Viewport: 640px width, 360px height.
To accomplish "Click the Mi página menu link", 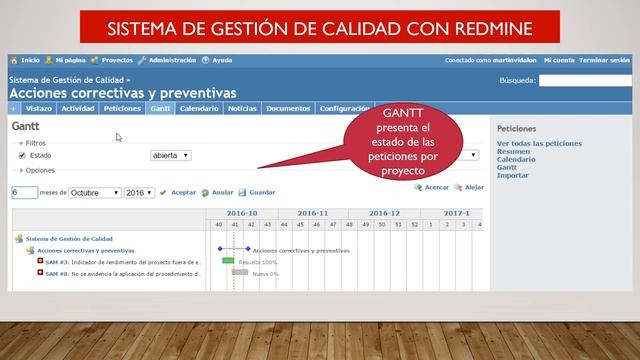I will (71, 60).
